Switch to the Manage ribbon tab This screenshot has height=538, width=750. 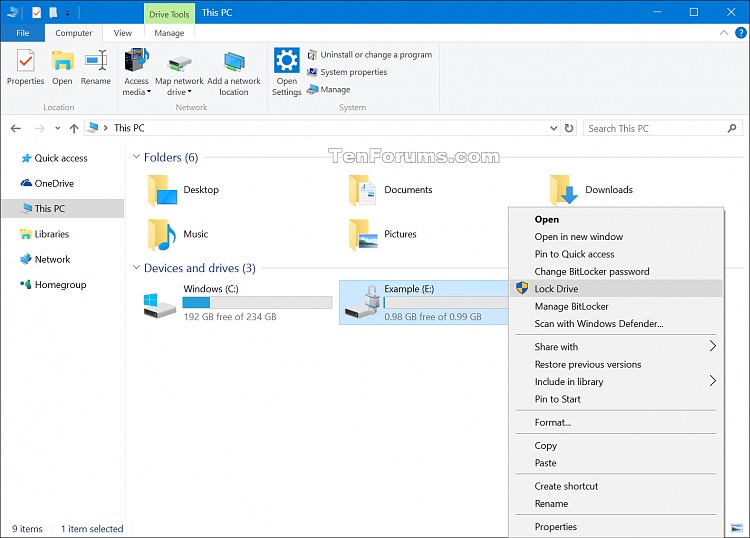point(169,33)
